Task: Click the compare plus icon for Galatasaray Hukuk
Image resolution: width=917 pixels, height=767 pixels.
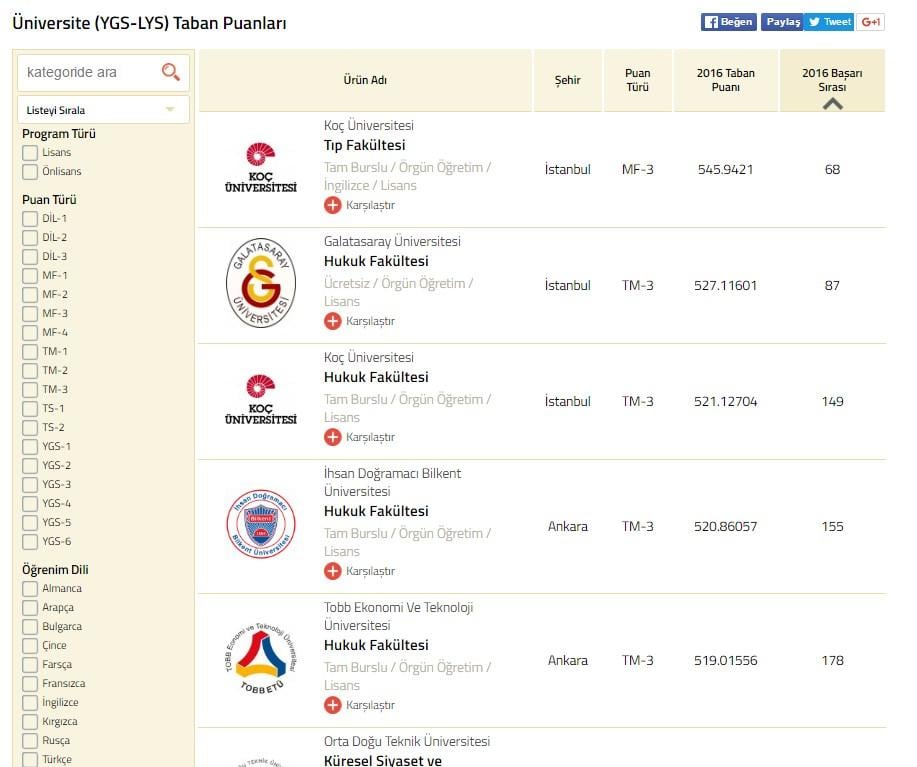Action: pos(333,321)
